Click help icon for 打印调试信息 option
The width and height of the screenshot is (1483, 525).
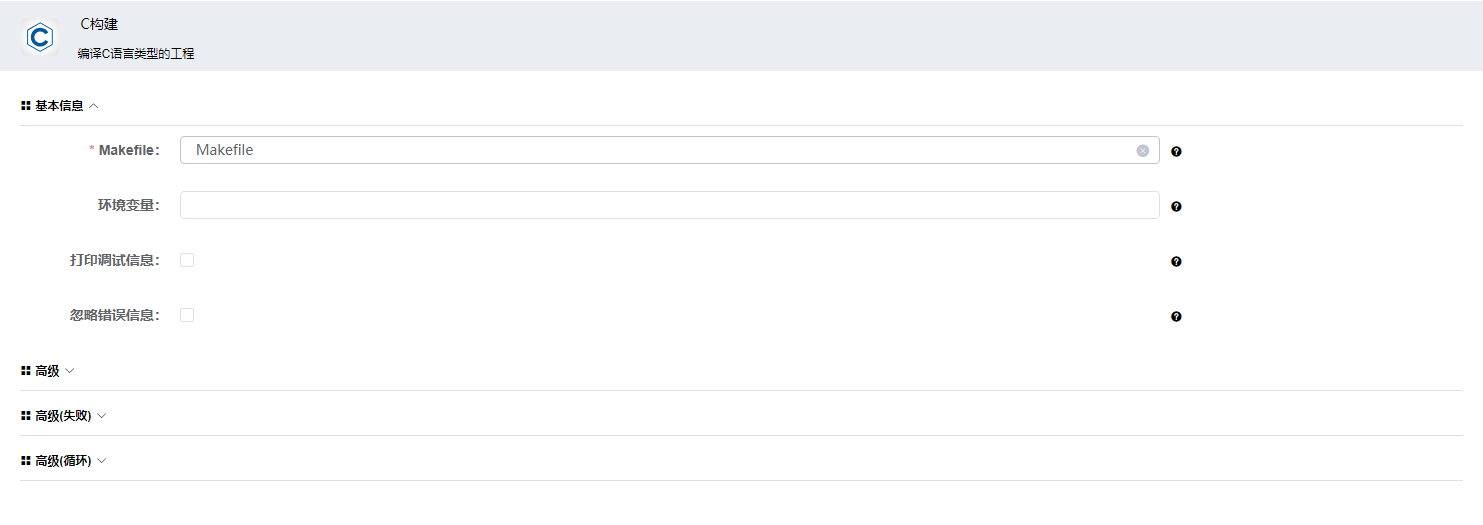(1176, 262)
